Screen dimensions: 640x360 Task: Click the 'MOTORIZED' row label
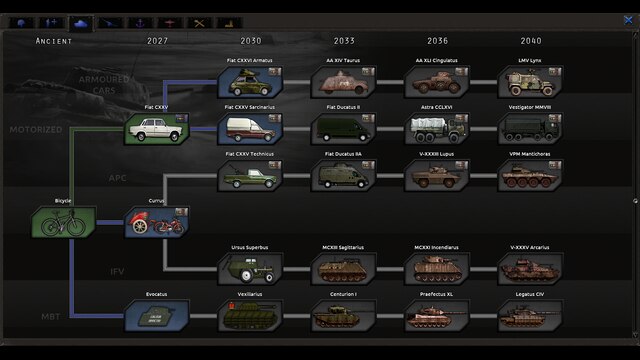coord(36,130)
